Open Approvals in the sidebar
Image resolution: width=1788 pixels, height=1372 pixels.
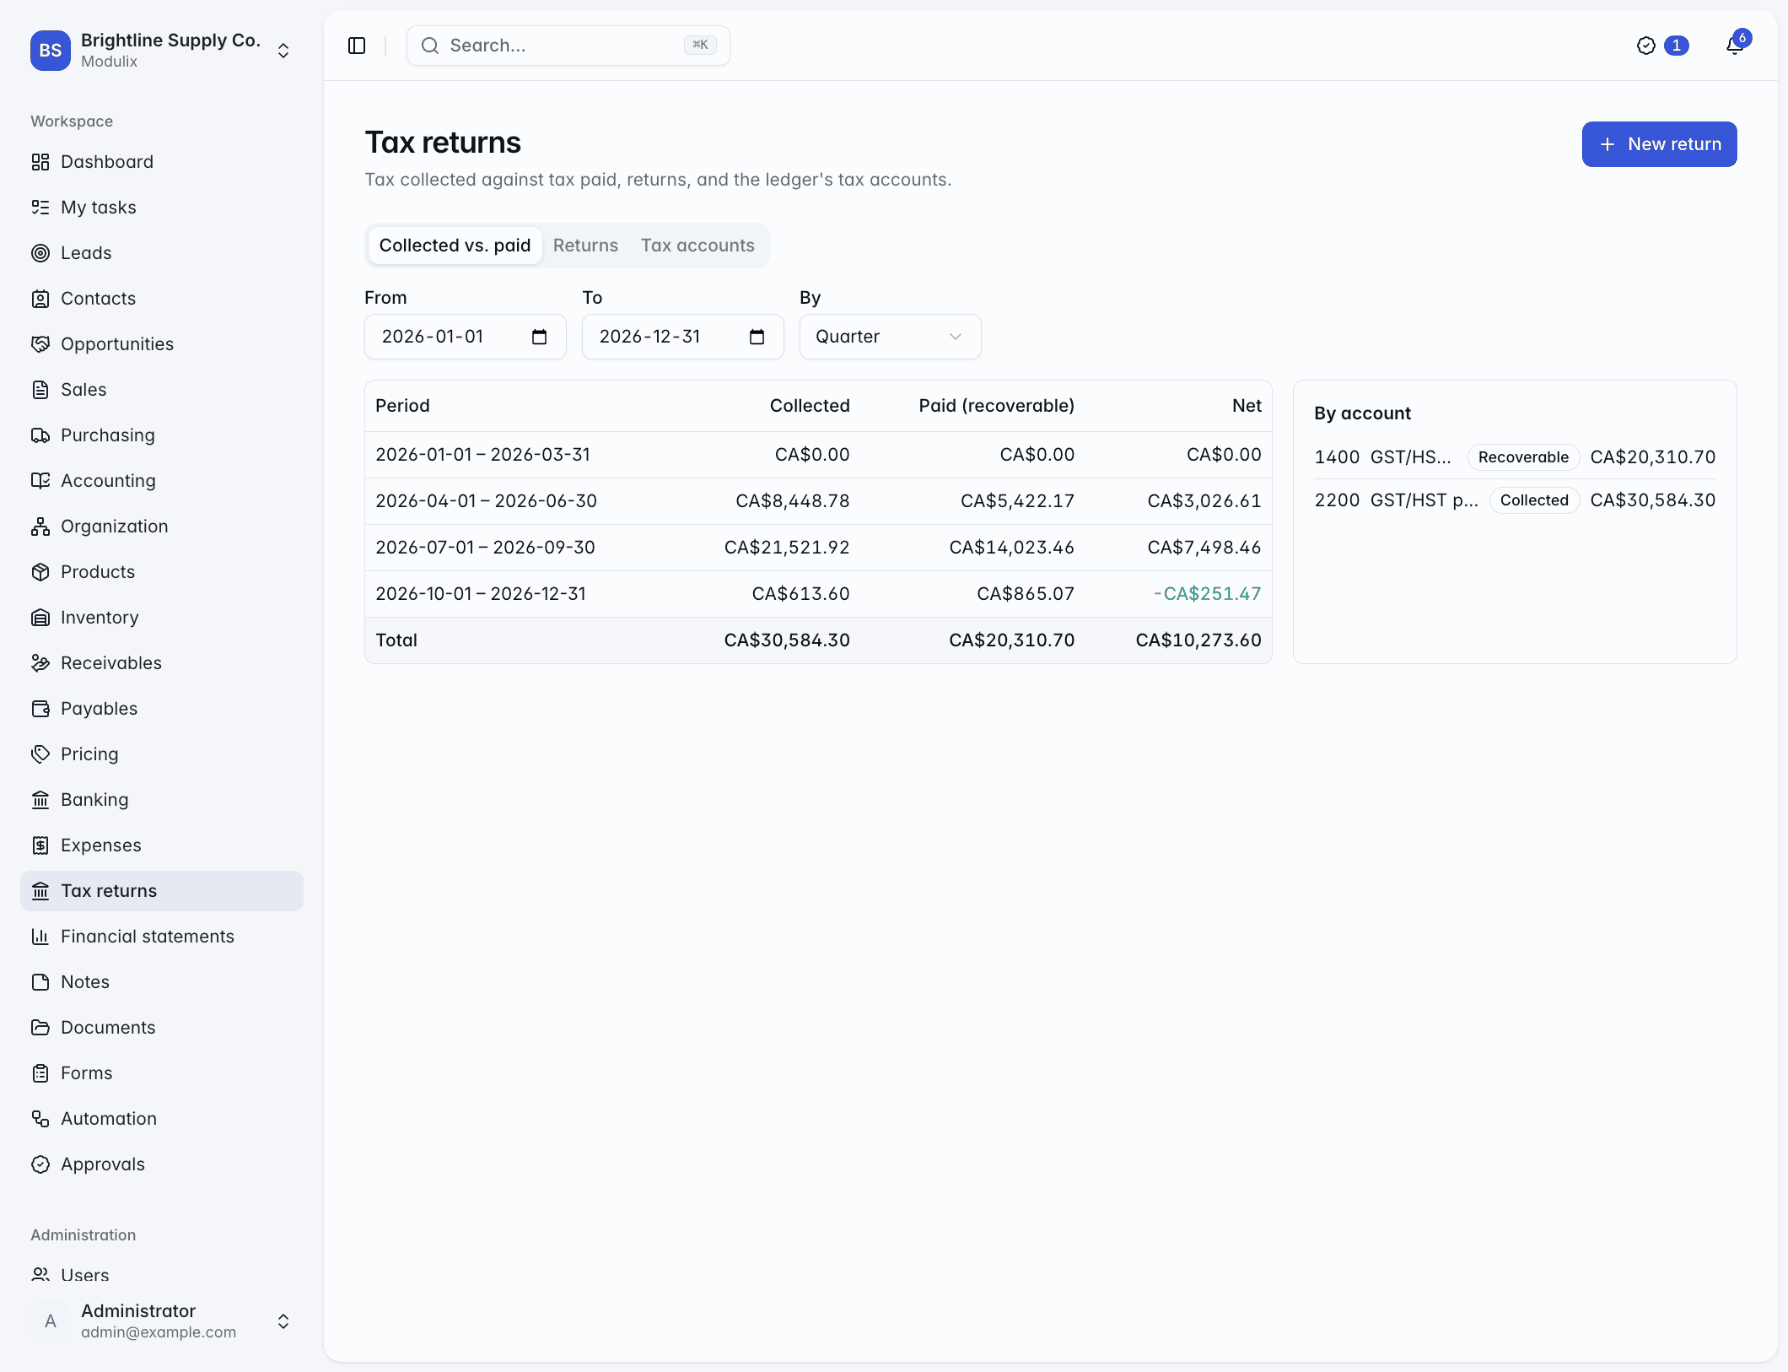pyautogui.click(x=162, y=1164)
